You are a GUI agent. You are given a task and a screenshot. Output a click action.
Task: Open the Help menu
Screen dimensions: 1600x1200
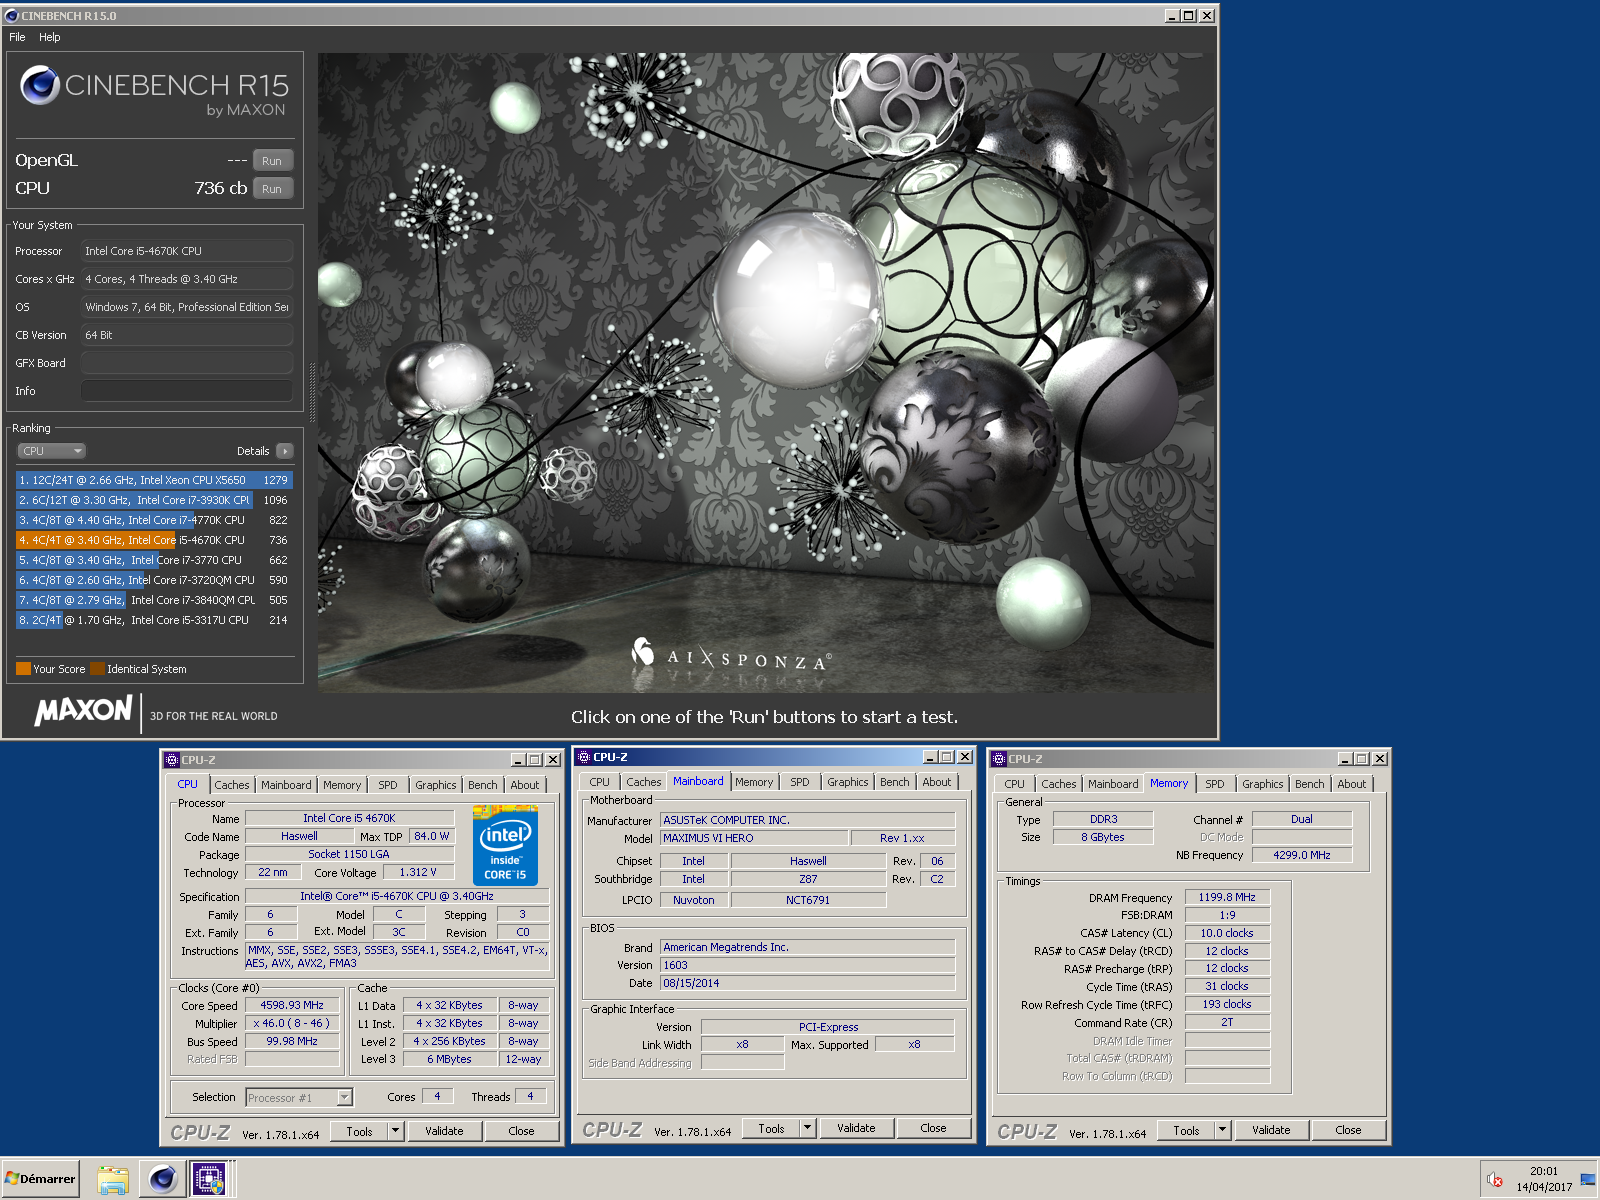(50, 37)
